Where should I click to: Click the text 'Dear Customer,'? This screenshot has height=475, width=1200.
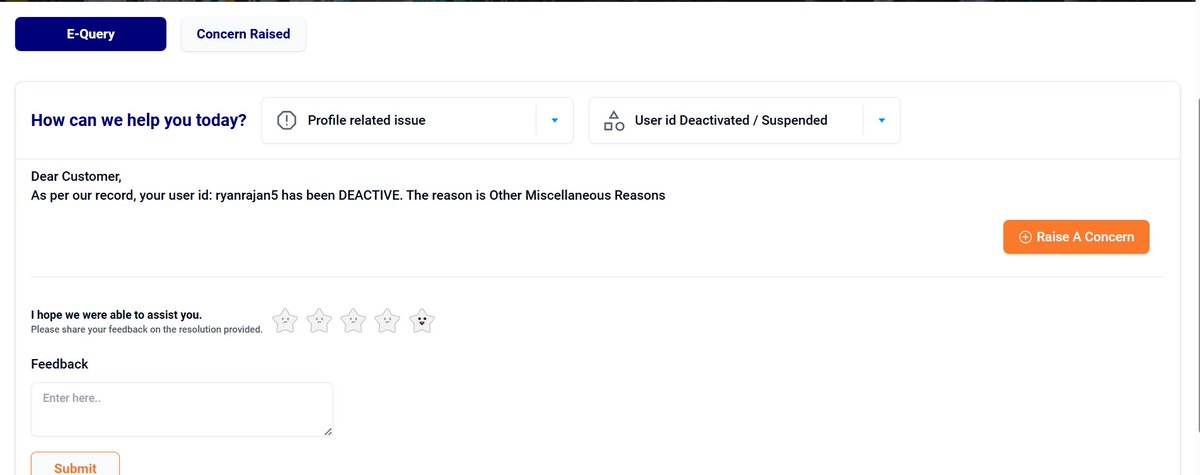tap(76, 176)
